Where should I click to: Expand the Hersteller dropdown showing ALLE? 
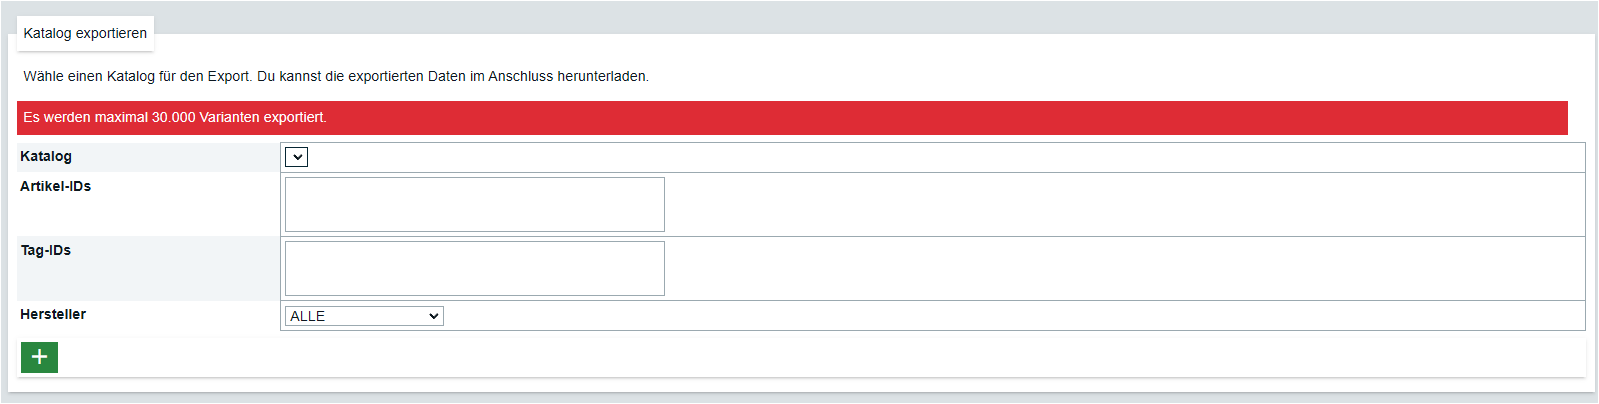tap(364, 316)
